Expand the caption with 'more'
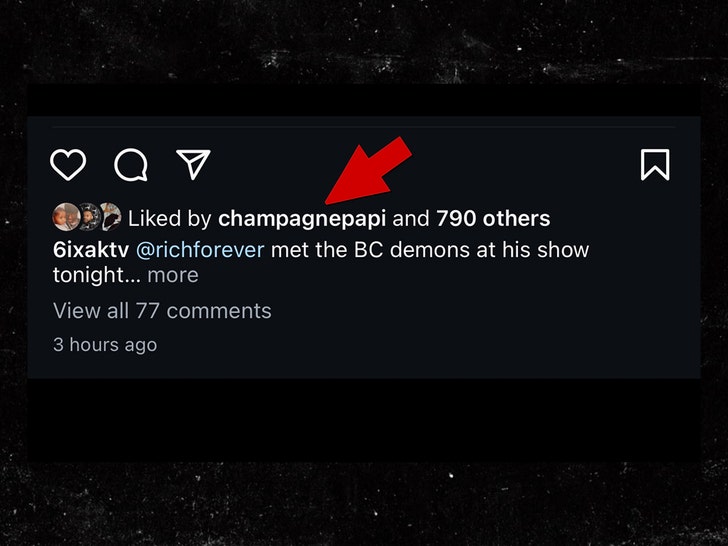The image size is (728, 546). point(173,275)
